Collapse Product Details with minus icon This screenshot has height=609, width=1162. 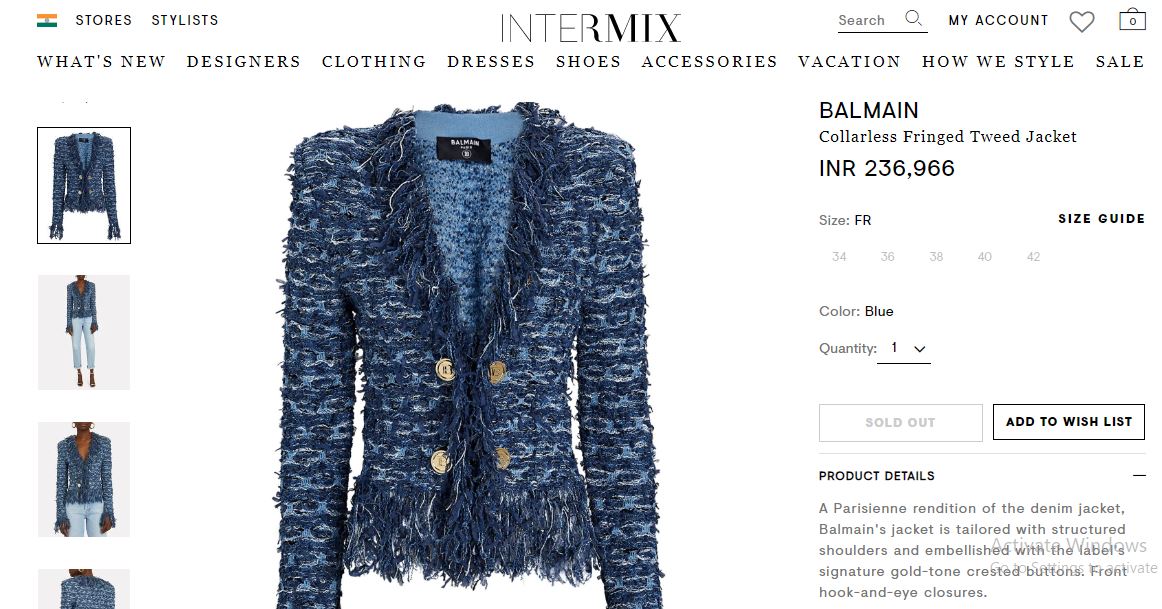coord(1139,476)
